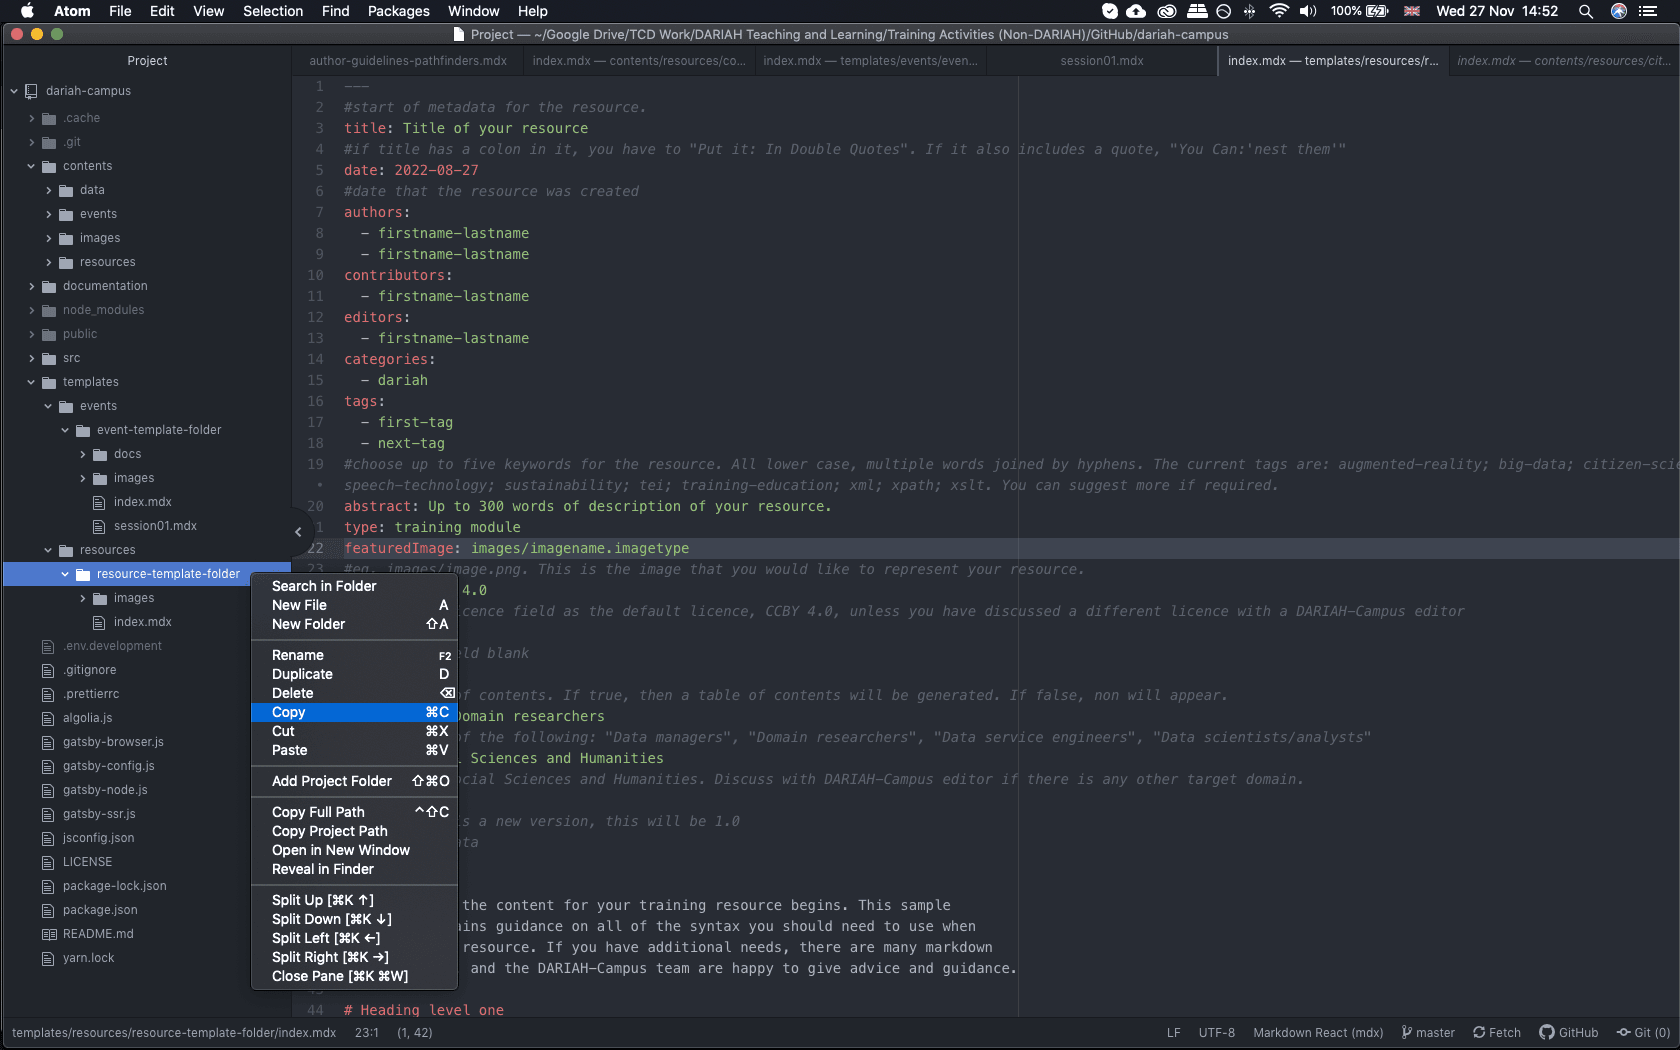
Task: Collapse the tree view with the chevron arrow
Action: coord(297,532)
